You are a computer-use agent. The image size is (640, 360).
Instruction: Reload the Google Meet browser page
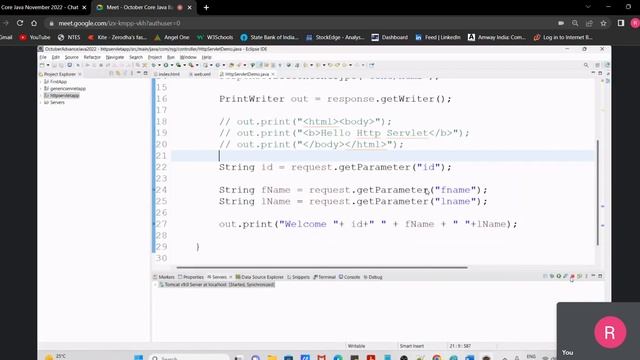coord(20,23)
